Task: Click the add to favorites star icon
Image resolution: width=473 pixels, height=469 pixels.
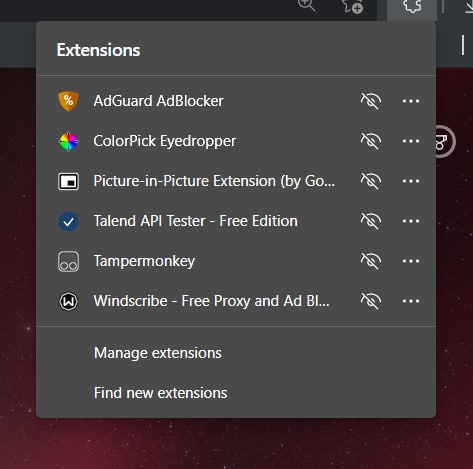Action: coord(353,6)
